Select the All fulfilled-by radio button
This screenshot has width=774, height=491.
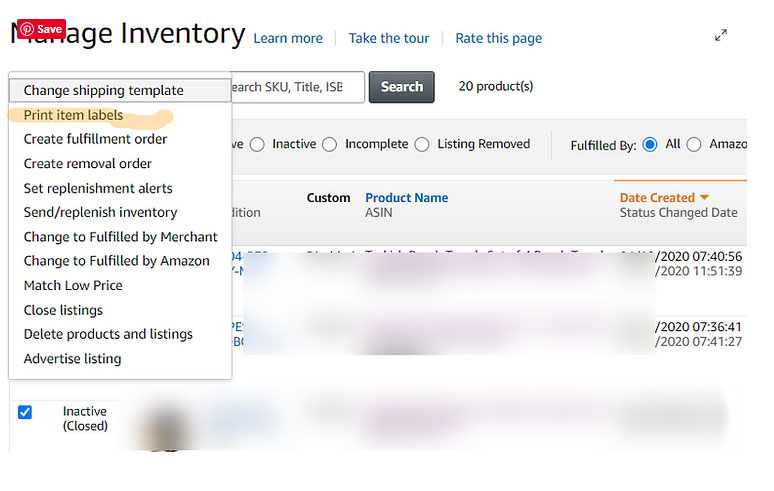tap(650, 144)
